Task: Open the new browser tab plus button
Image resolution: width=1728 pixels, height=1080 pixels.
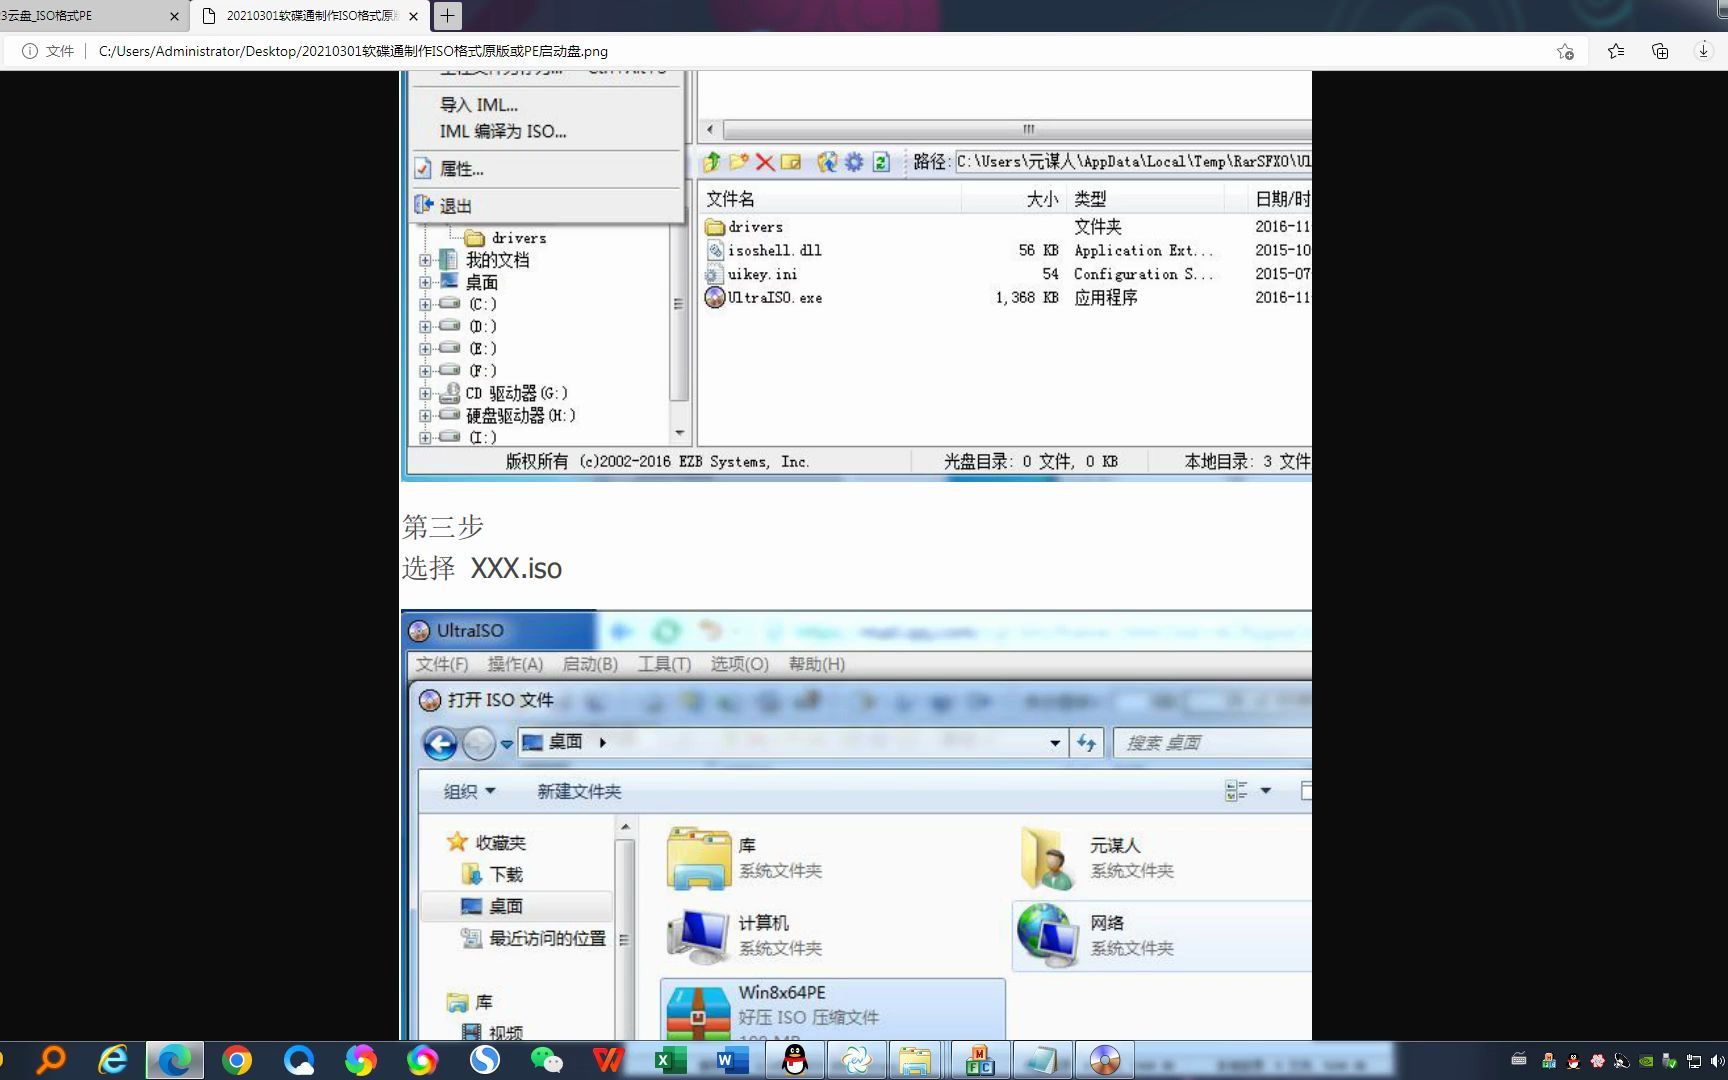Action: click(x=447, y=15)
